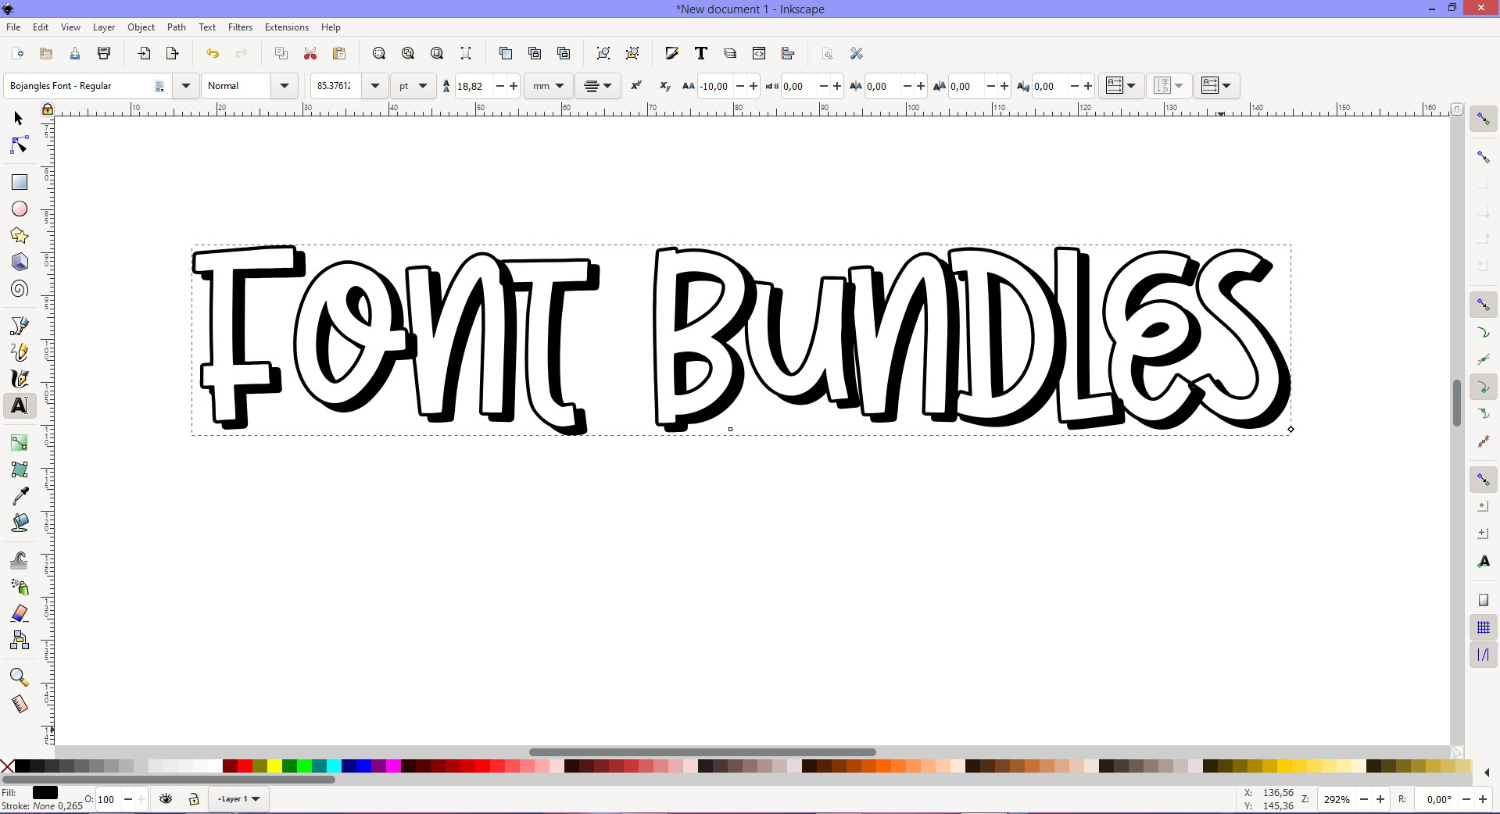This screenshot has height=814, width=1500.
Task: Open the Text and Font dialog icon
Action: point(701,54)
